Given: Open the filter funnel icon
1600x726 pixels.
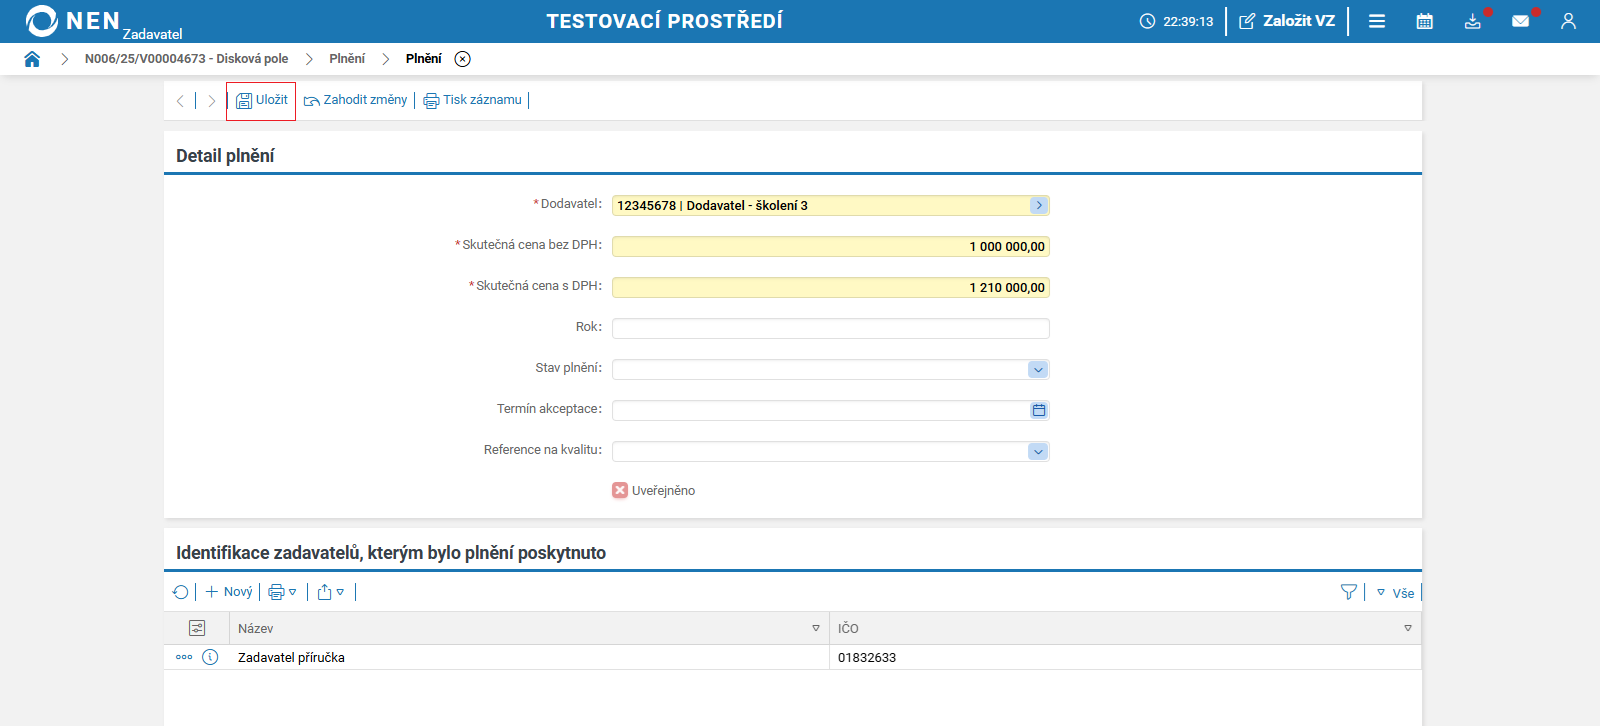Looking at the screenshot, I should [1349, 592].
